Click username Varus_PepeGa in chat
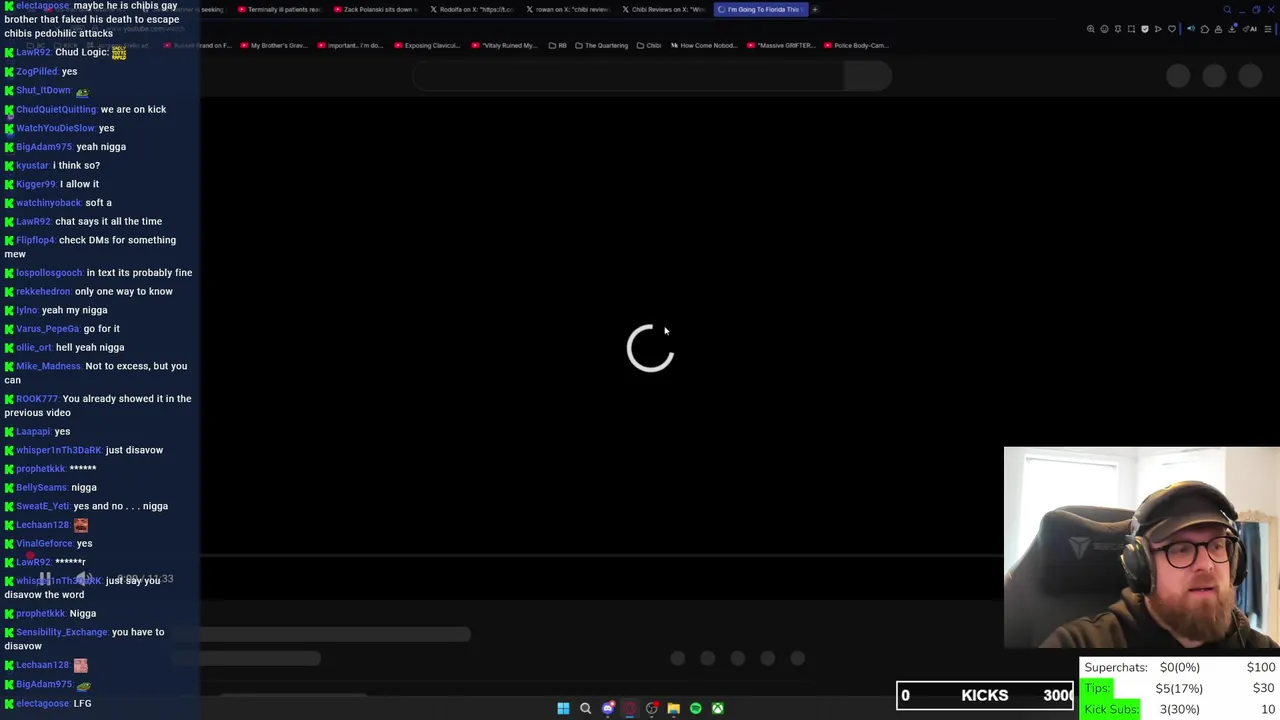 pyautogui.click(x=47, y=329)
